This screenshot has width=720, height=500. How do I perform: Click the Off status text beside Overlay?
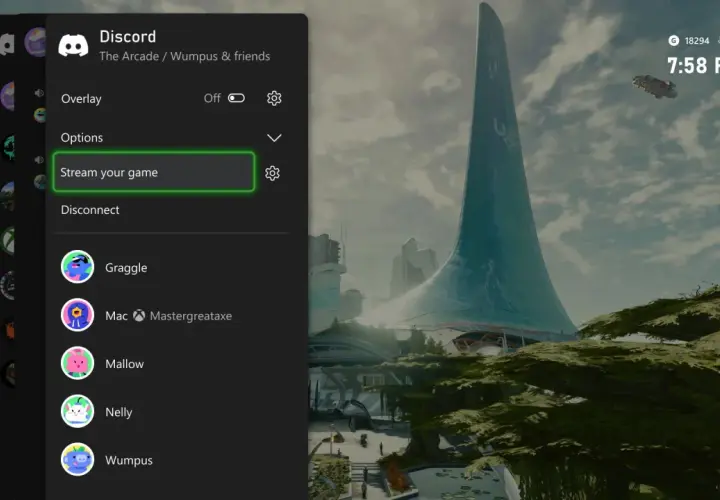click(212, 98)
